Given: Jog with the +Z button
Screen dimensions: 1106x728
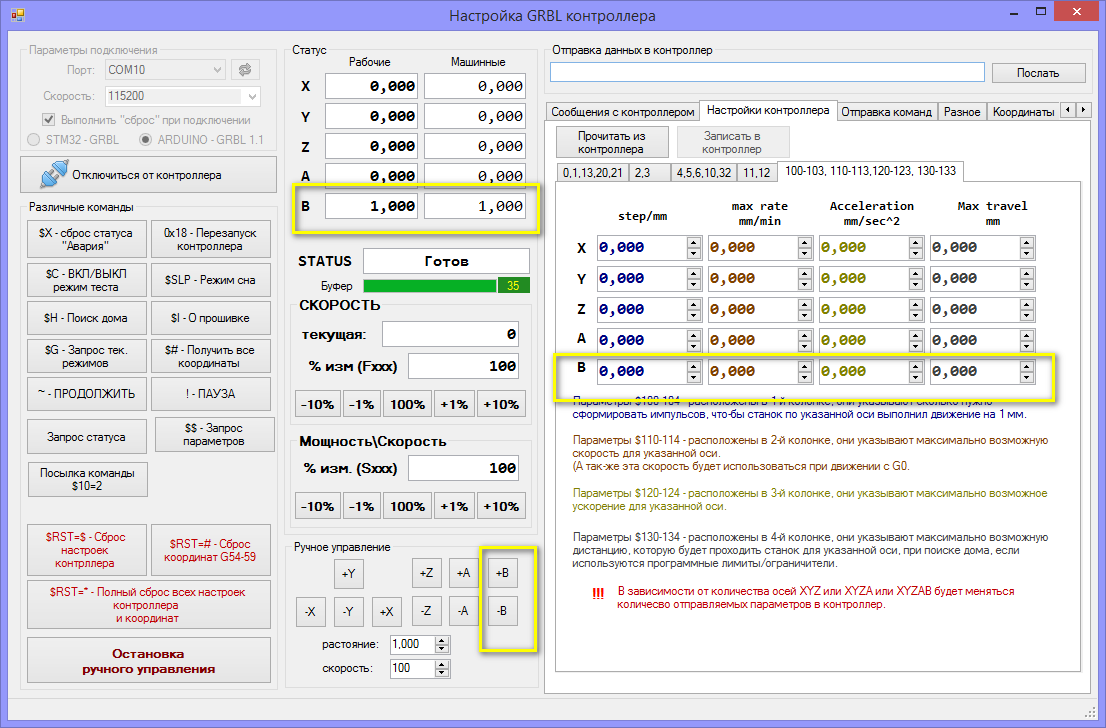Looking at the screenshot, I should [426, 573].
